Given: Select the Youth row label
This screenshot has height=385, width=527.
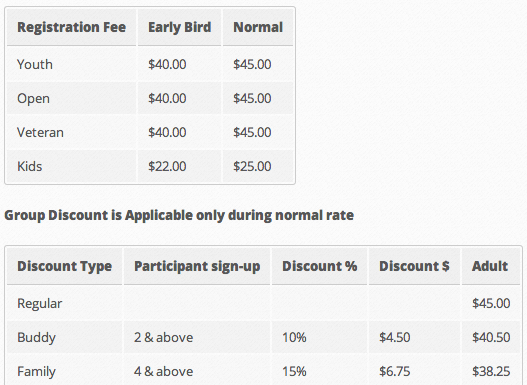Looking at the screenshot, I should click(x=35, y=64).
